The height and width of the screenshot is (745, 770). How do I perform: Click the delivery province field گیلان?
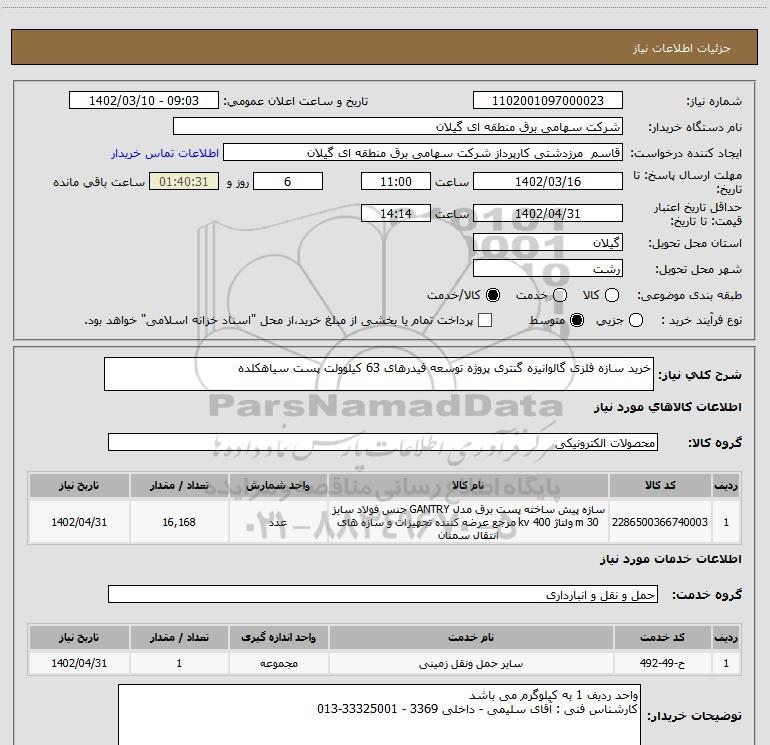tap(548, 242)
